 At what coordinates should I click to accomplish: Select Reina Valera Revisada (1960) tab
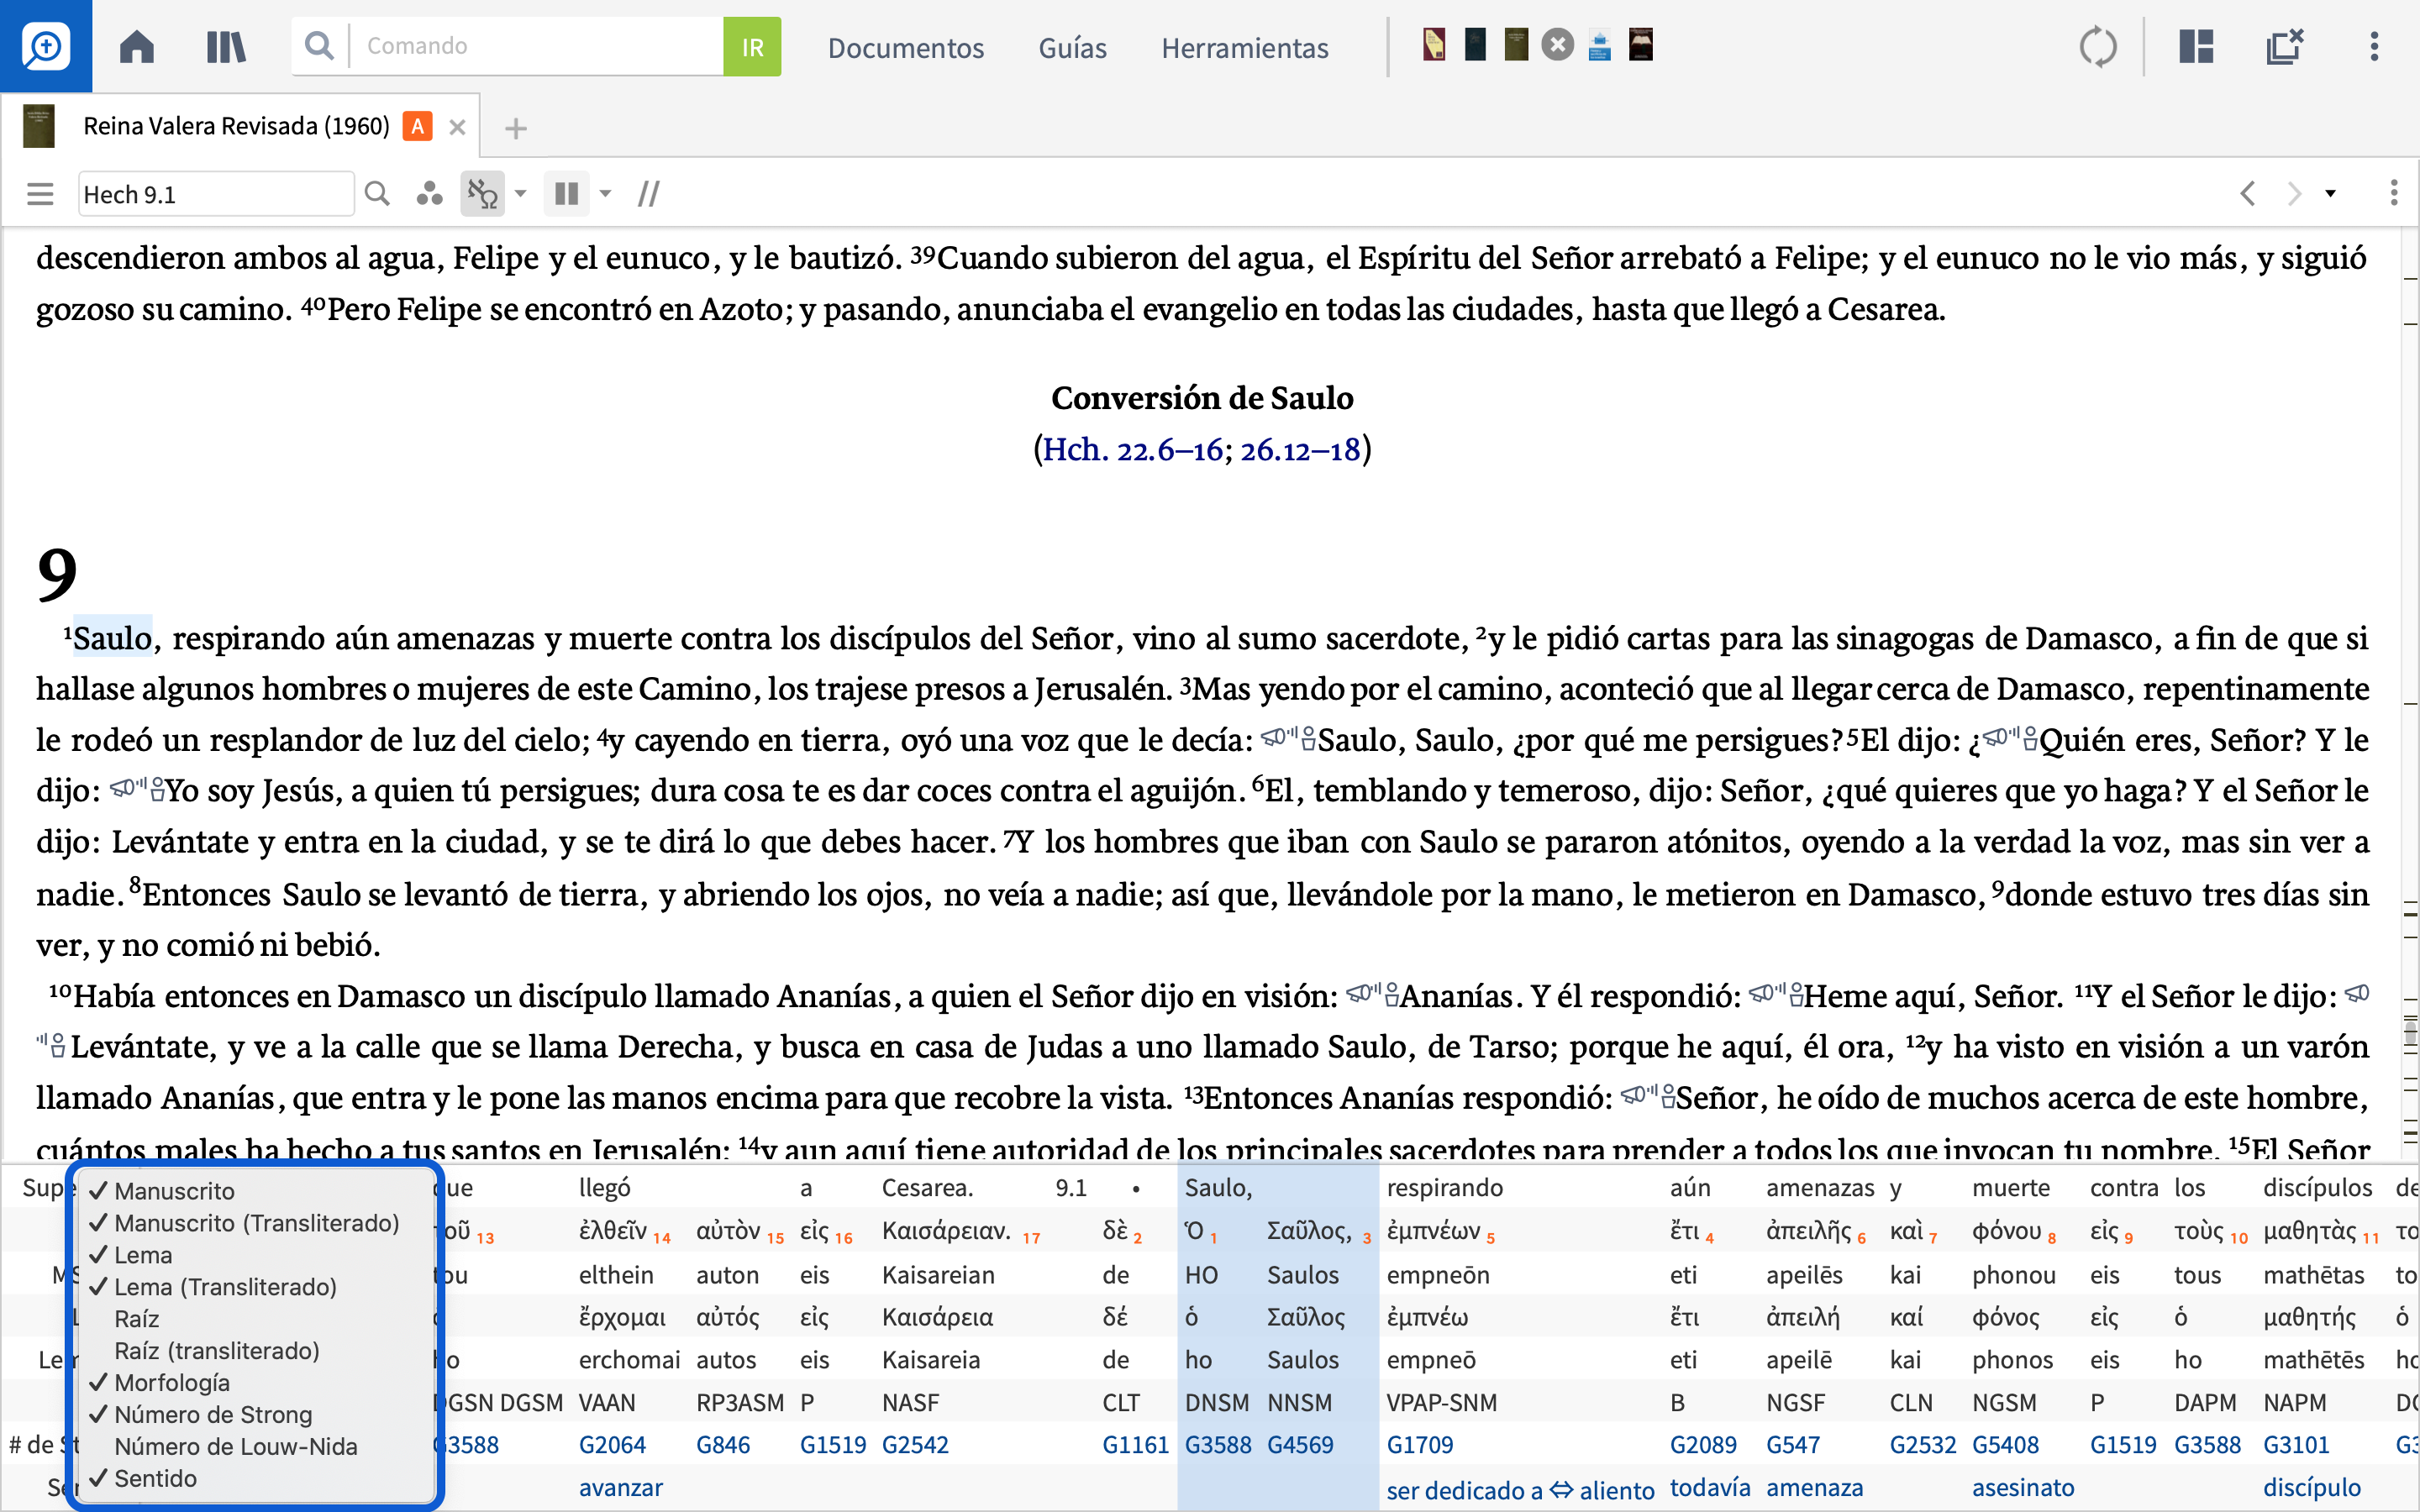point(236,126)
